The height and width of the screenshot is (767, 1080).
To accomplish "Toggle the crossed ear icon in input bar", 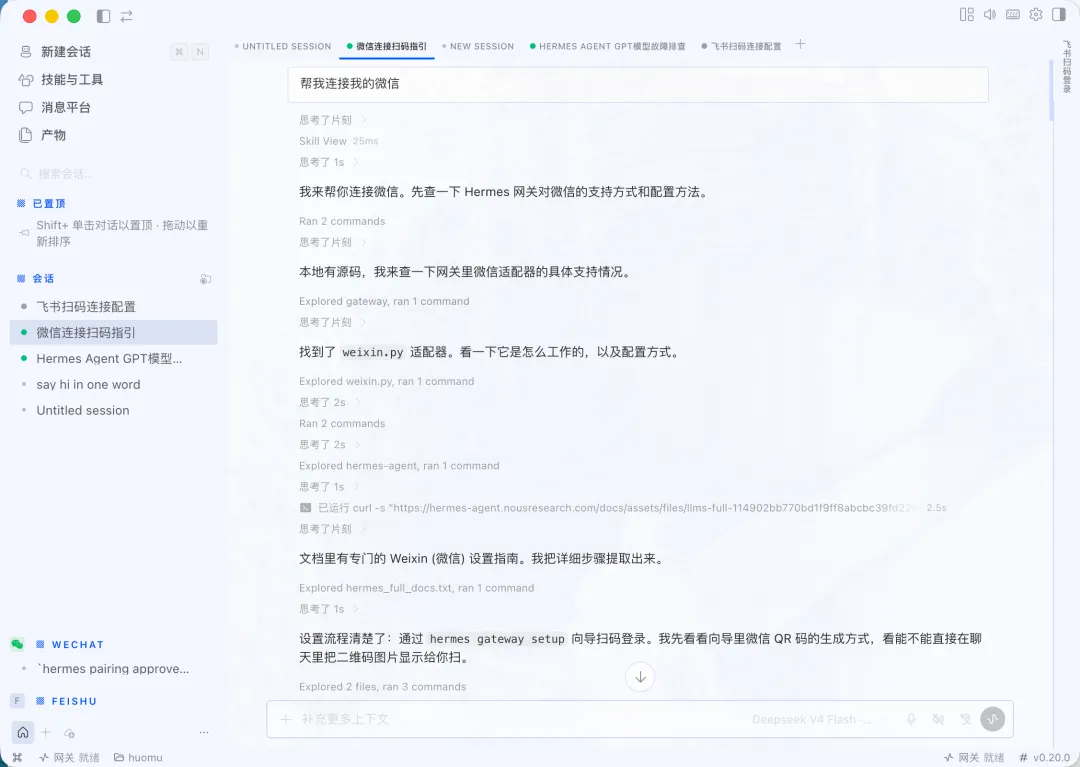I will pos(966,719).
